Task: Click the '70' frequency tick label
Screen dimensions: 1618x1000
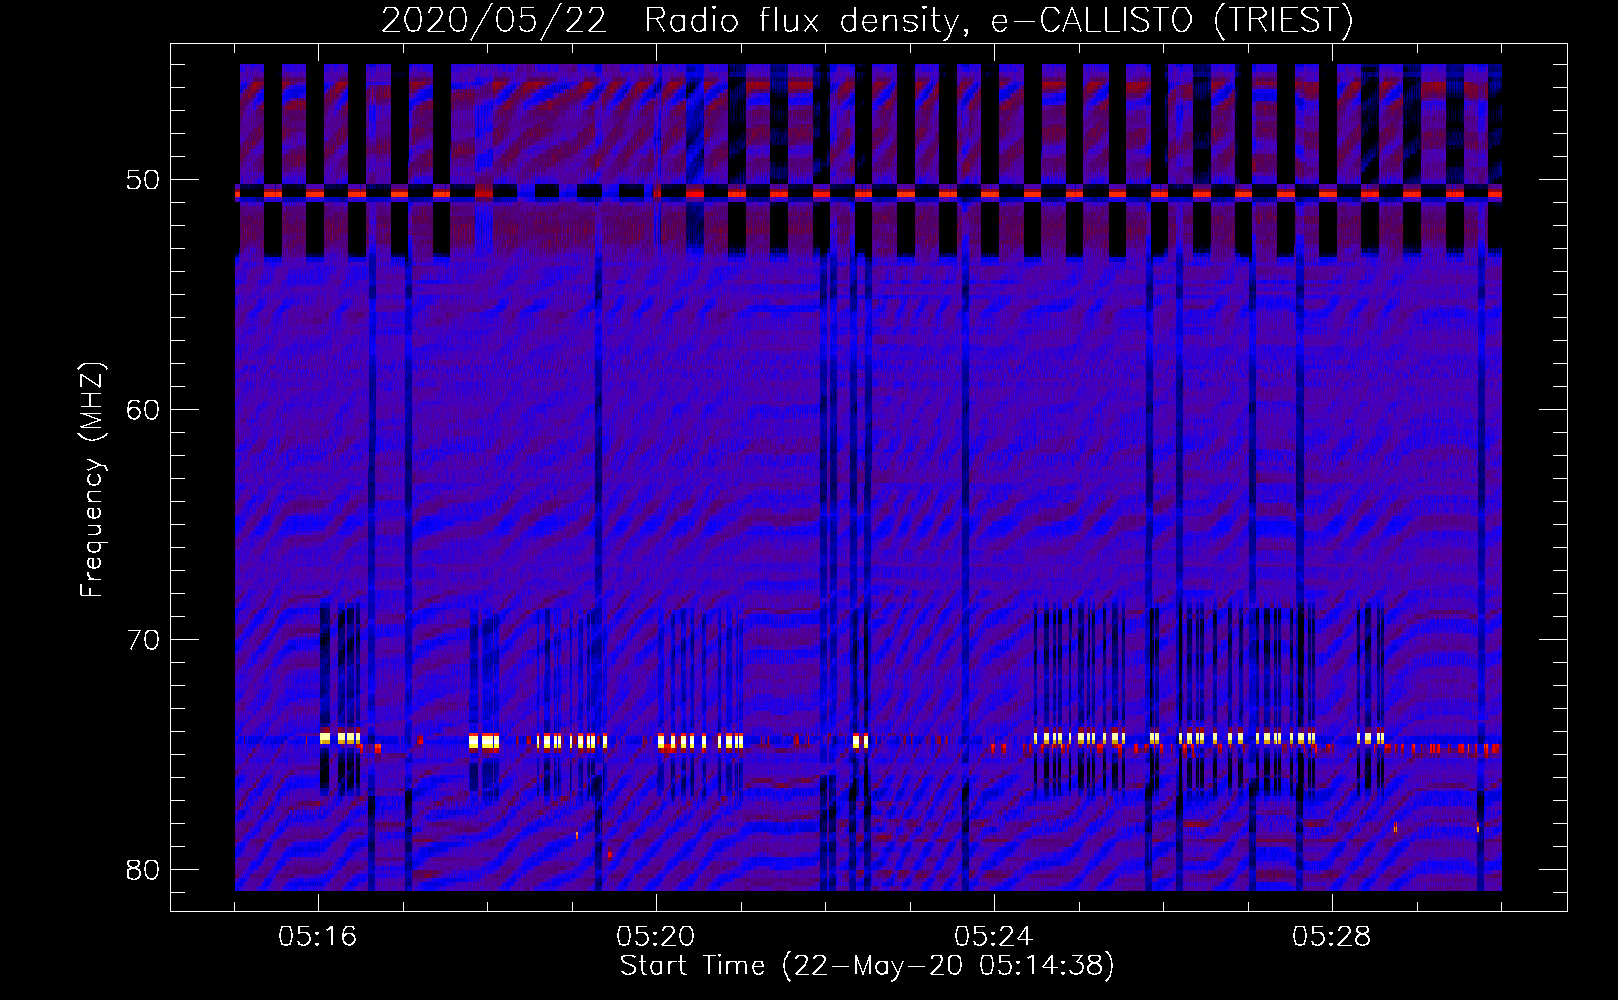Action: [x=143, y=640]
